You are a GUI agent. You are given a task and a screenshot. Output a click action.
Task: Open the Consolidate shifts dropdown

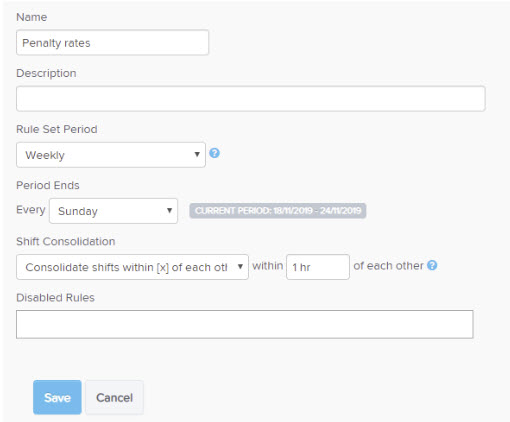[132, 267]
